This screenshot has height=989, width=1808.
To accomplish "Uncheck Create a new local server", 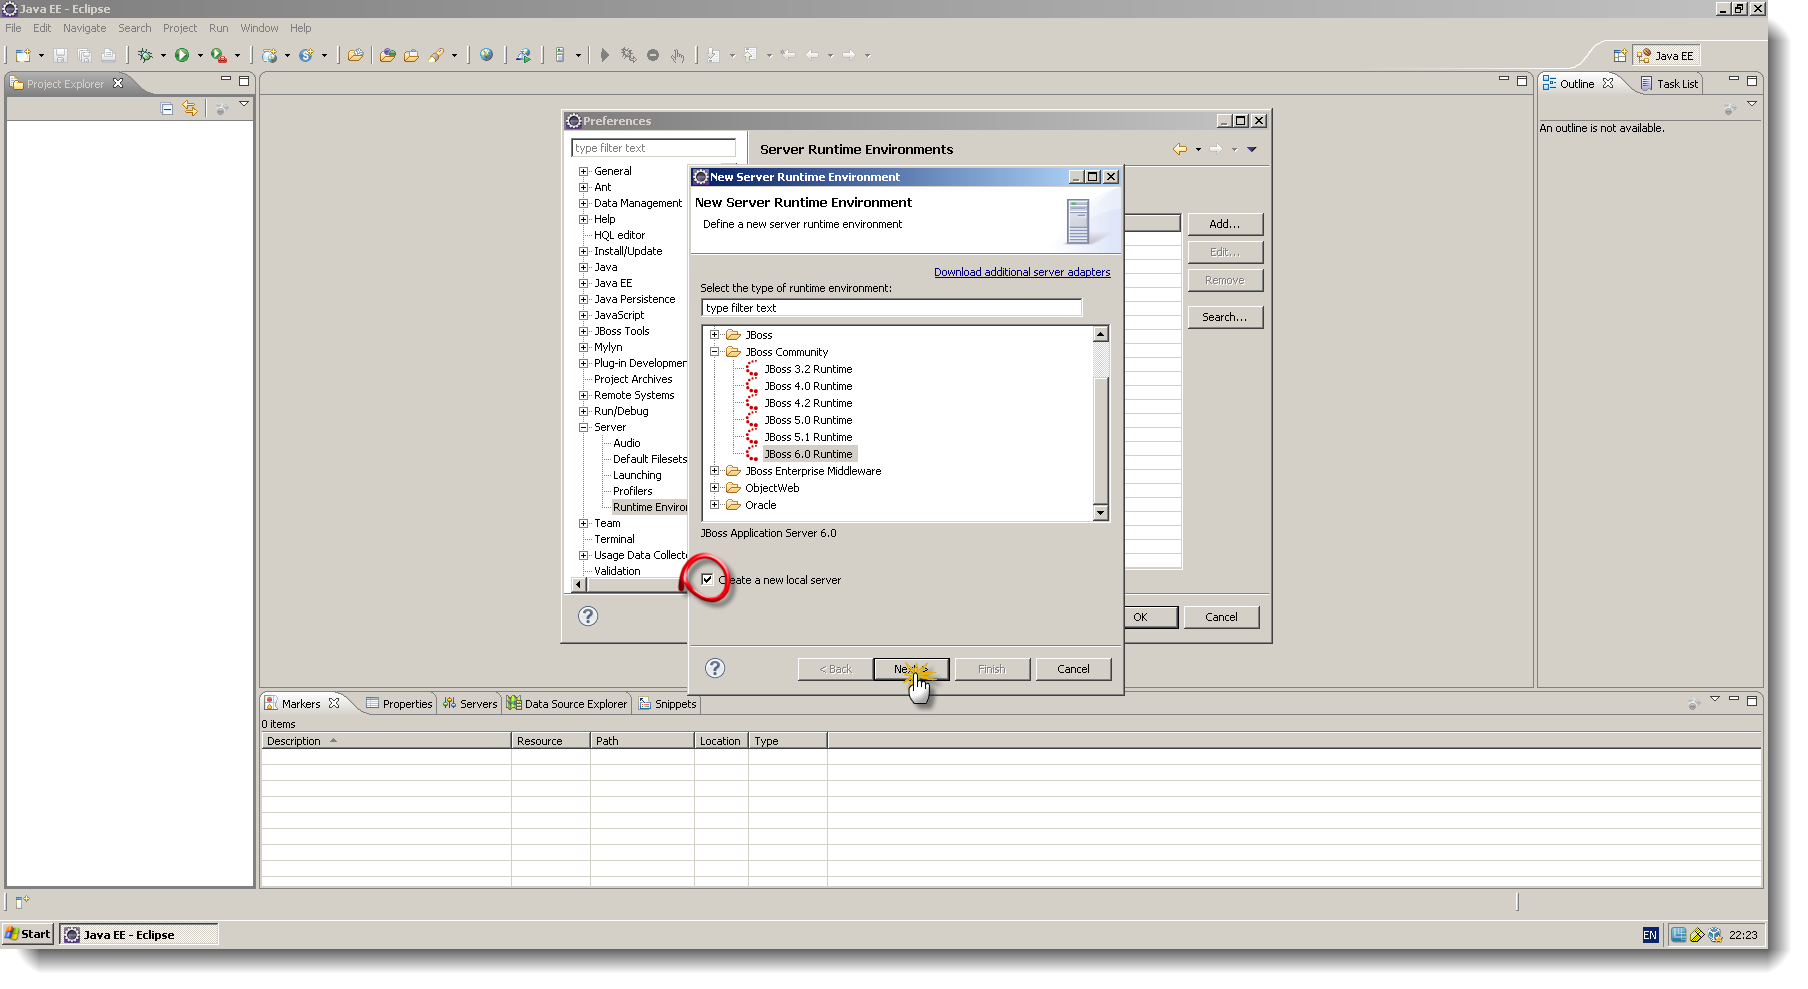I will (x=707, y=579).
